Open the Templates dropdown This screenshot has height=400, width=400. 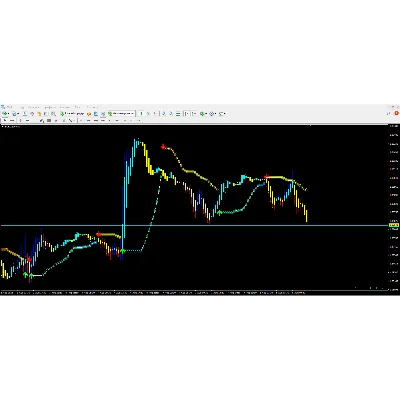click(222, 114)
